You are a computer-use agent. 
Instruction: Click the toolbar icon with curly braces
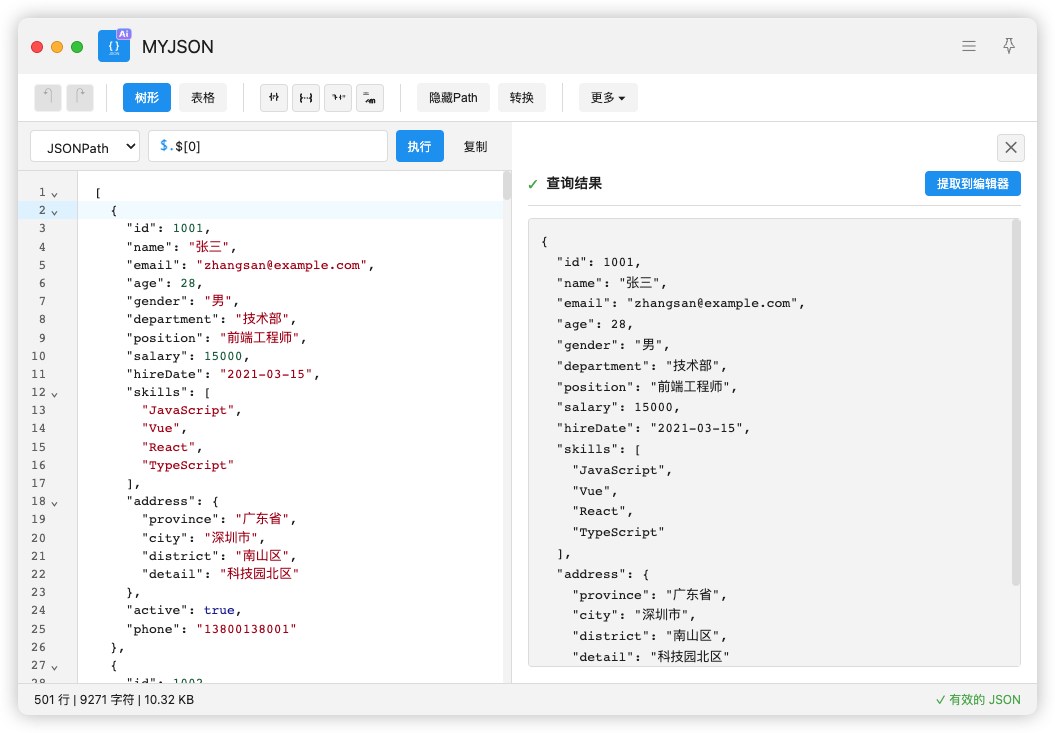point(306,97)
